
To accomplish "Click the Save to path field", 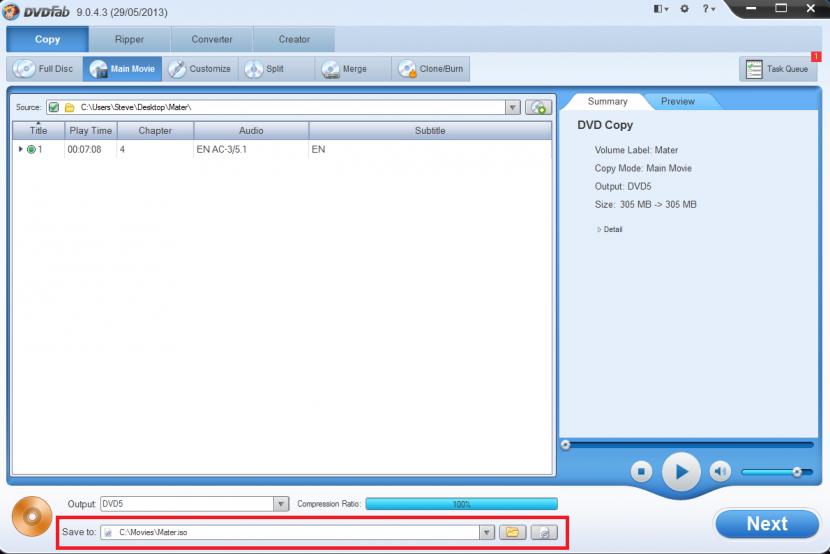I will coord(290,532).
